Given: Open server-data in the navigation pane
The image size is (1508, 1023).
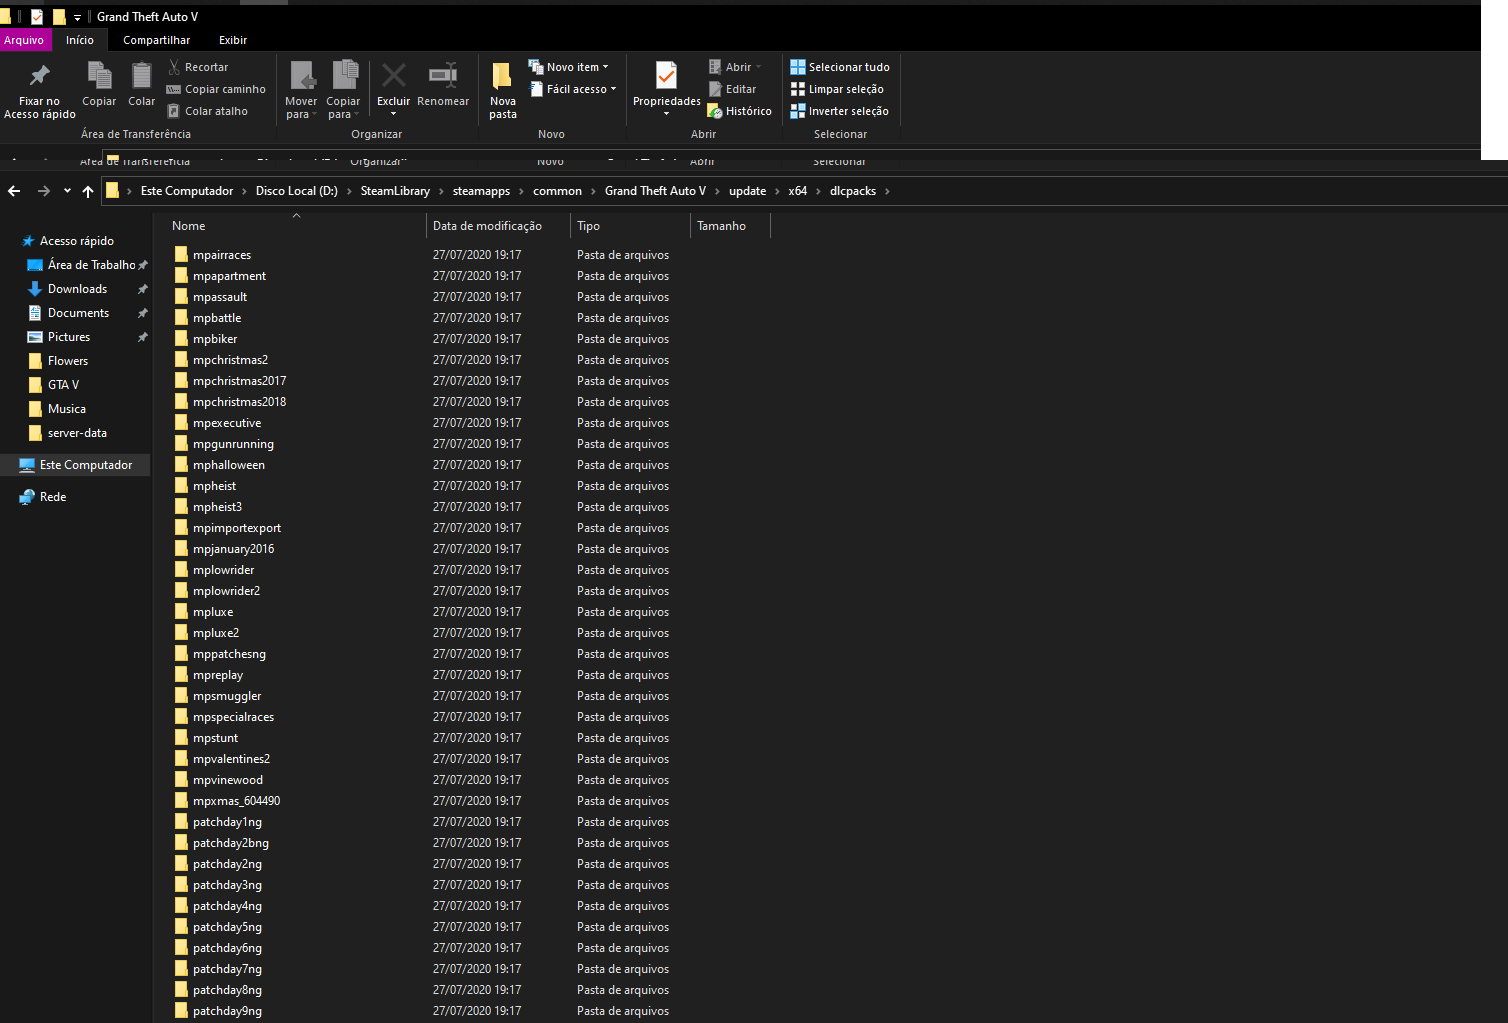Looking at the screenshot, I should tap(77, 433).
